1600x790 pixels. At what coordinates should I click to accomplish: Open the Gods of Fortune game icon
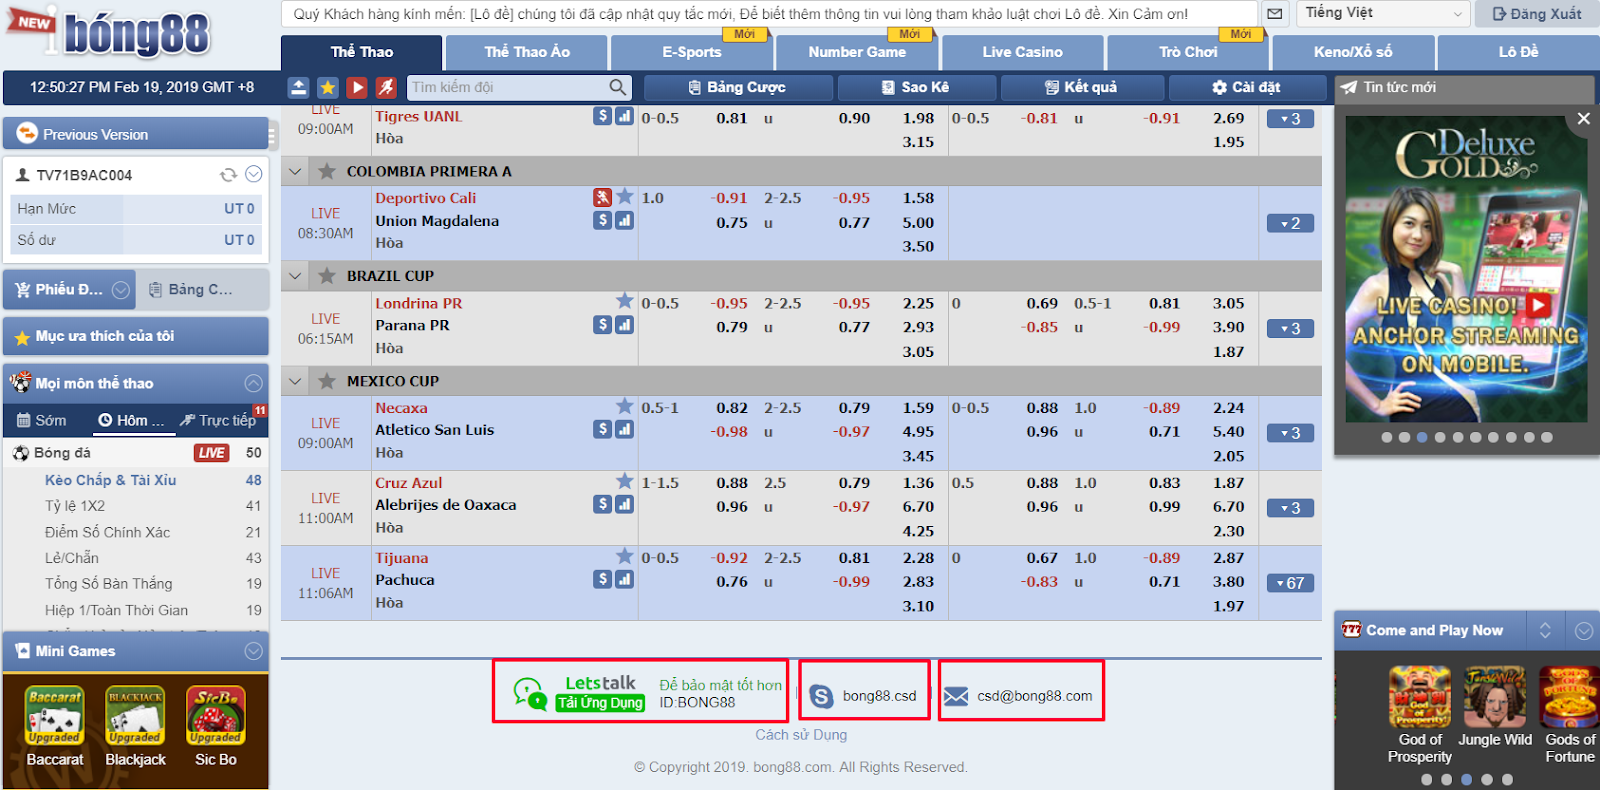(1570, 697)
